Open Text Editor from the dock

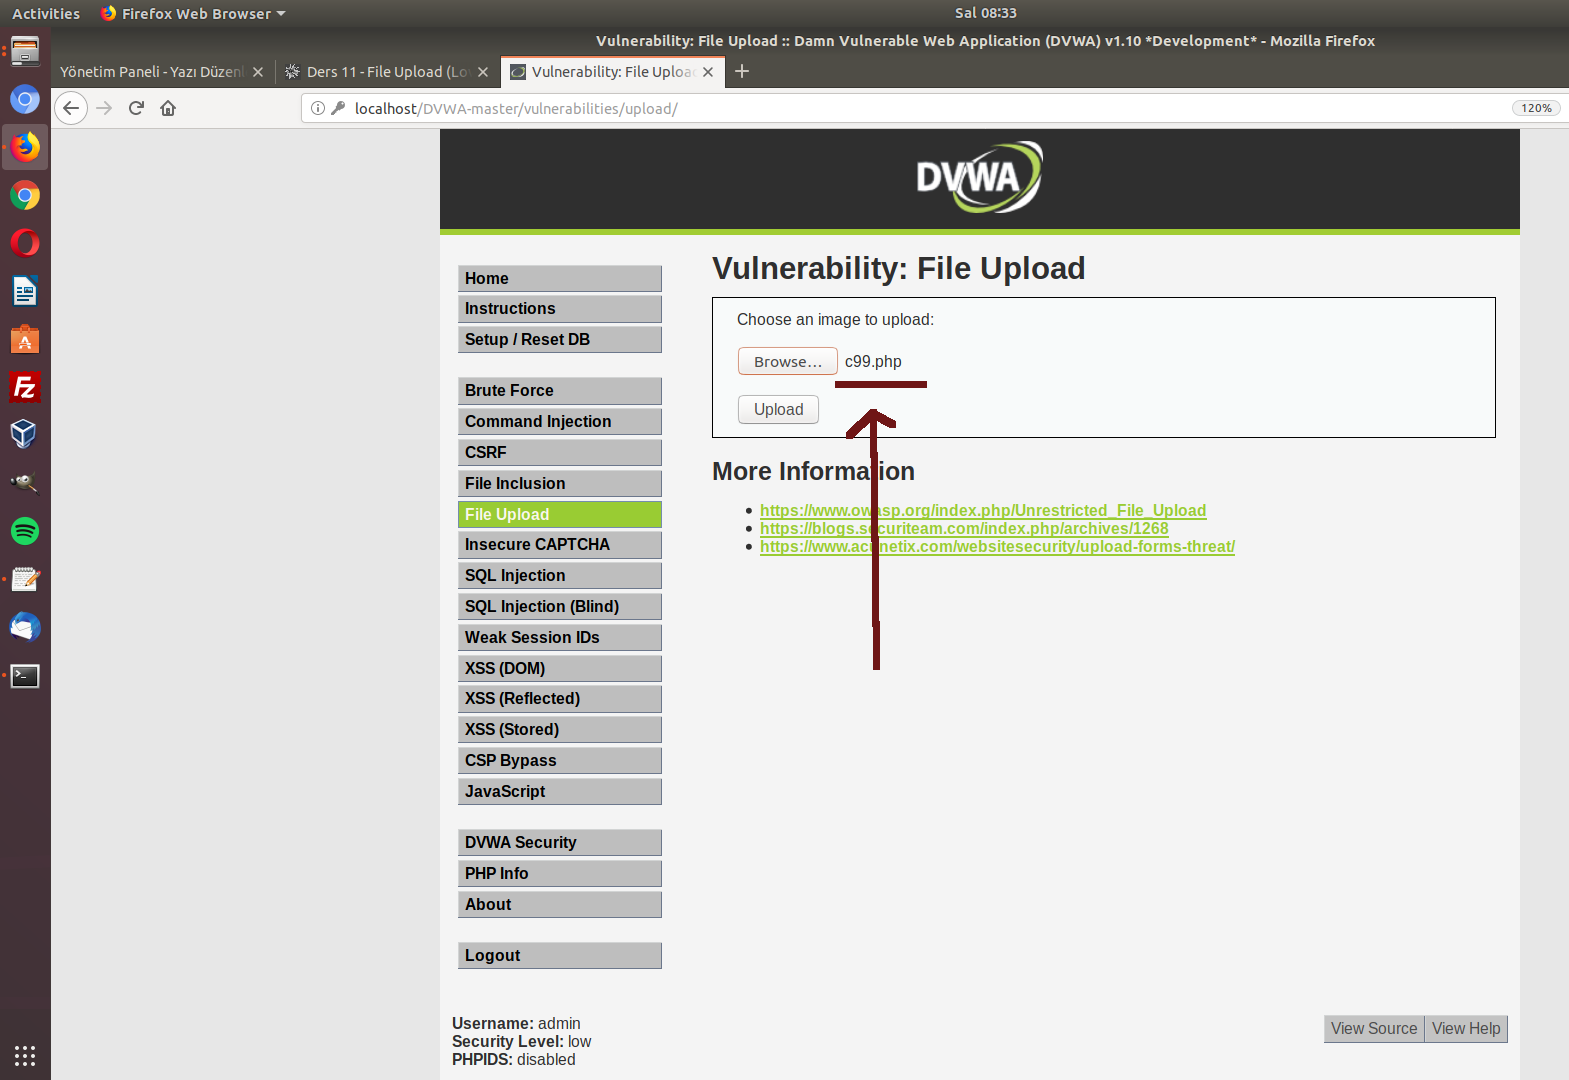point(25,579)
